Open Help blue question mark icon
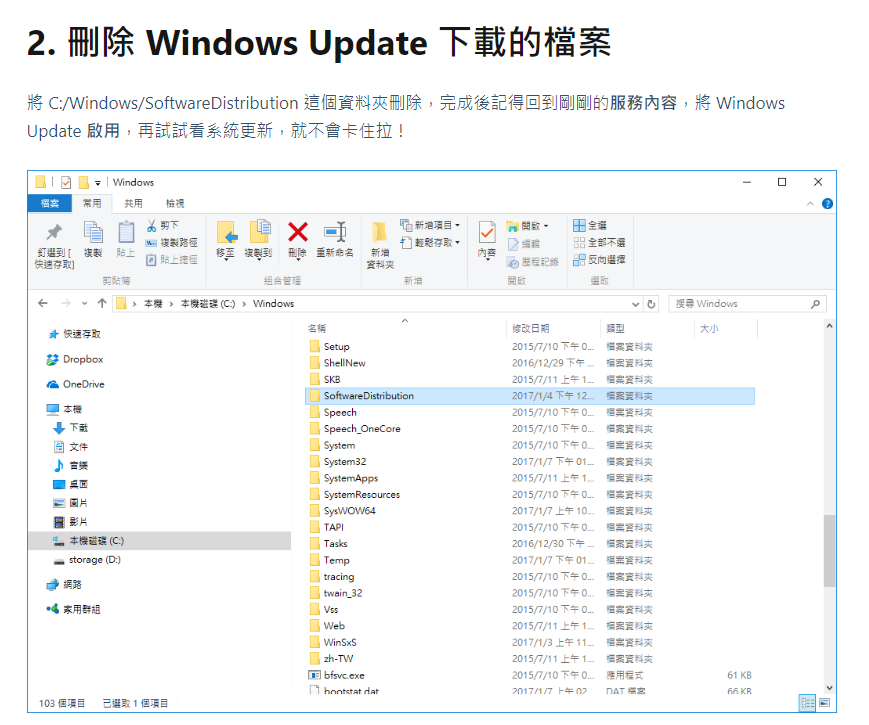The image size is (869, 725). click(x=827, y=203)
